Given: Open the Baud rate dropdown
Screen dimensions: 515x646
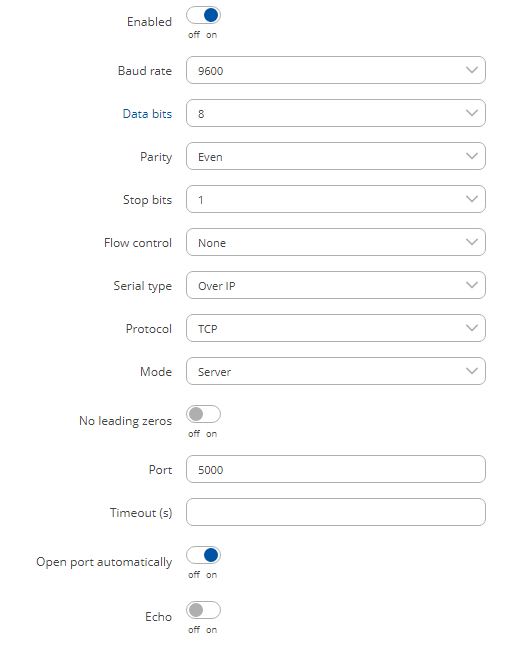Looking at the screenshot, I should [336, 70].
